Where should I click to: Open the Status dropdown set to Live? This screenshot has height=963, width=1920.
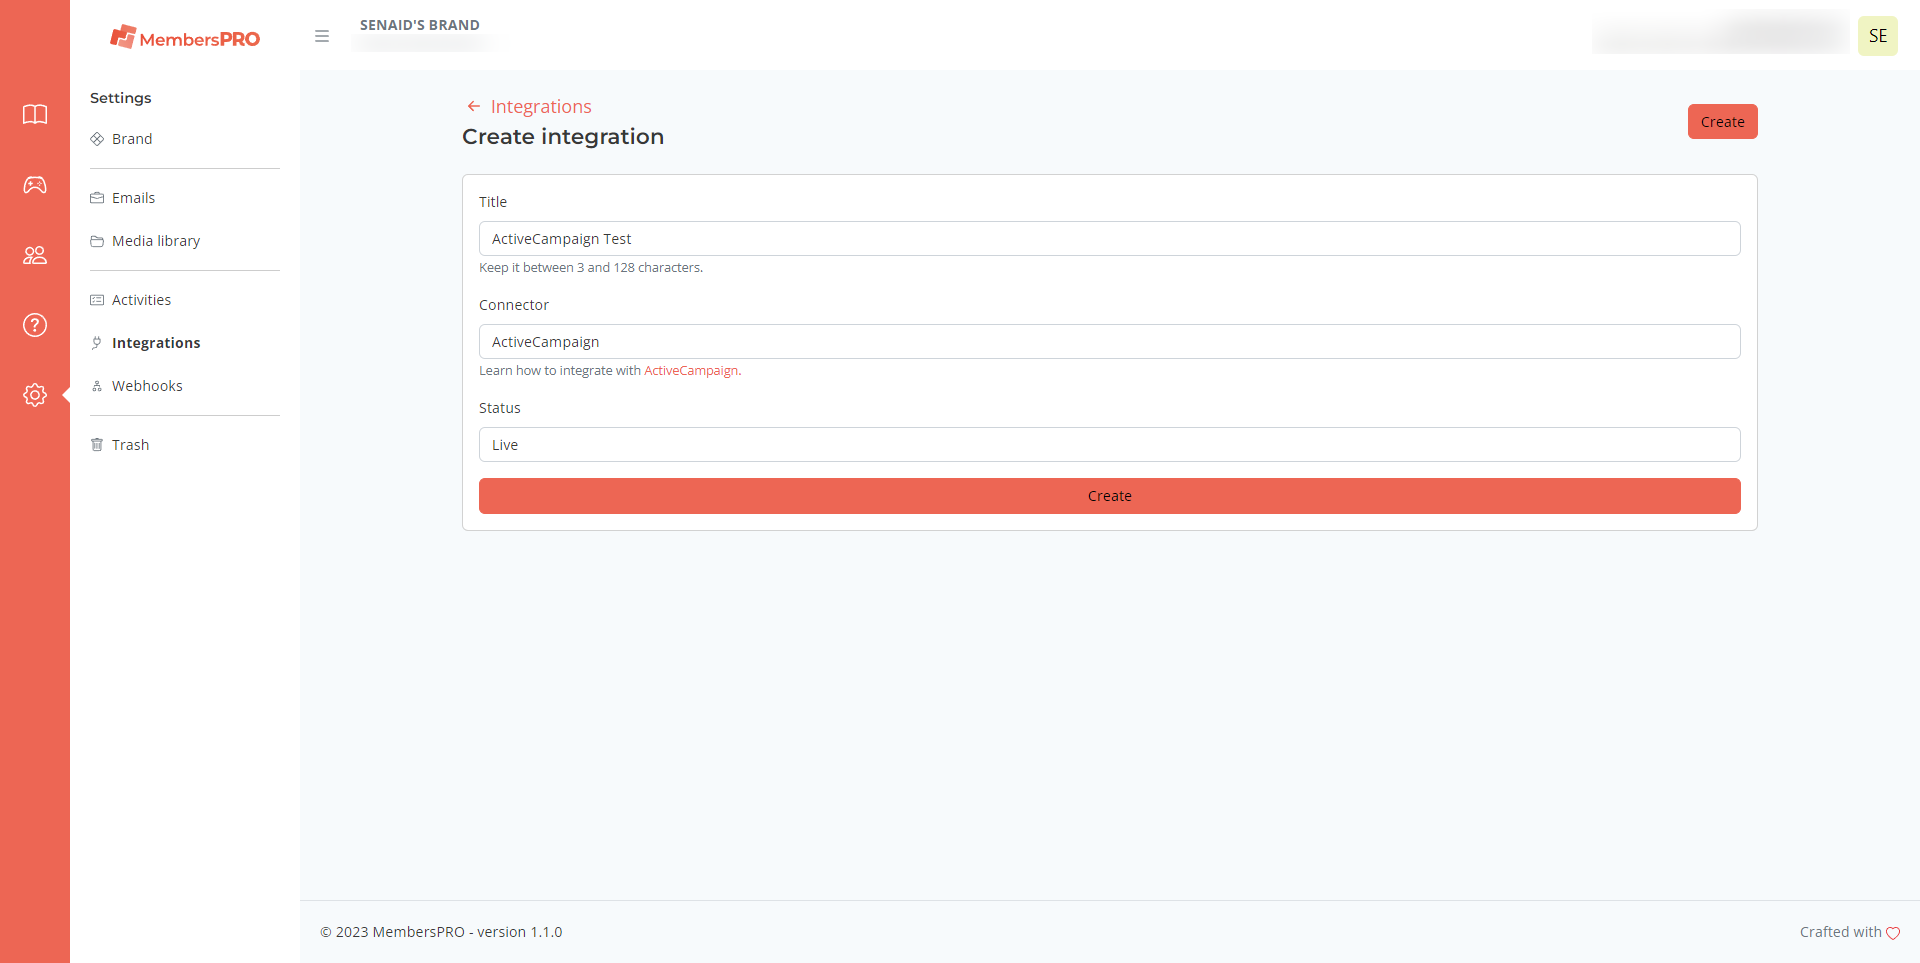(1109, 445)
